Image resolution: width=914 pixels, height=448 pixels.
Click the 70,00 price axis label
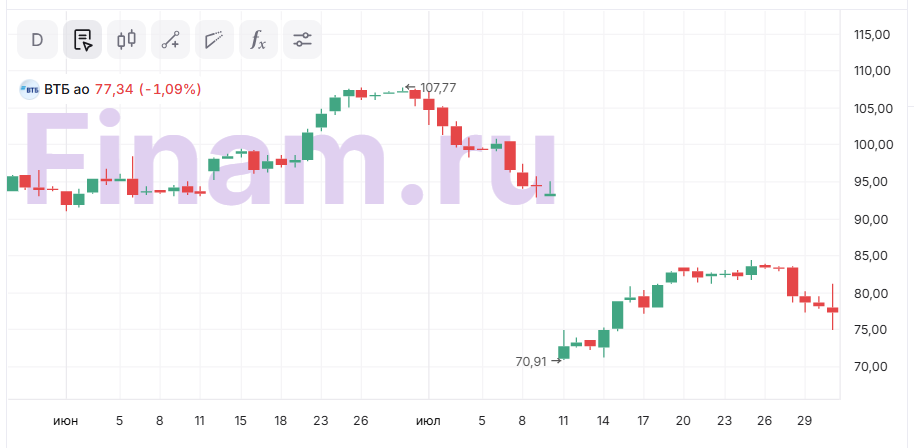coord(871,367)
